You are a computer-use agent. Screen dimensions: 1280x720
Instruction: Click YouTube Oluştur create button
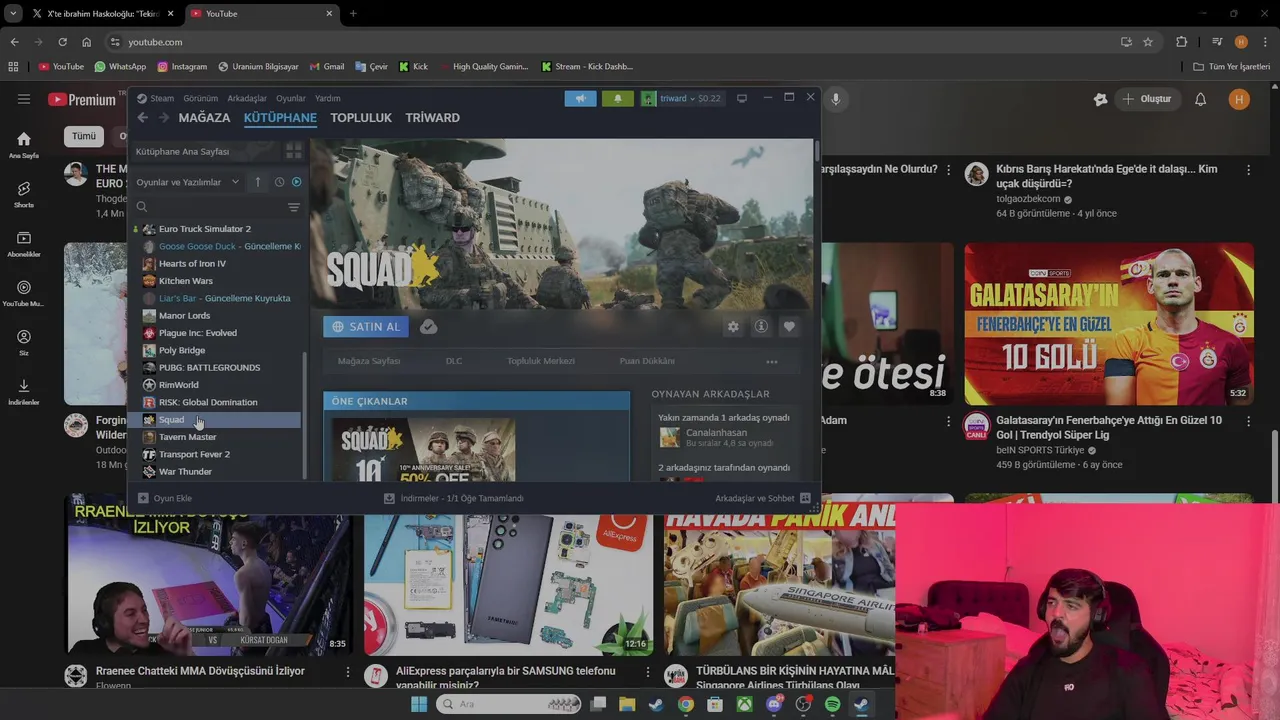point(1147,99)
